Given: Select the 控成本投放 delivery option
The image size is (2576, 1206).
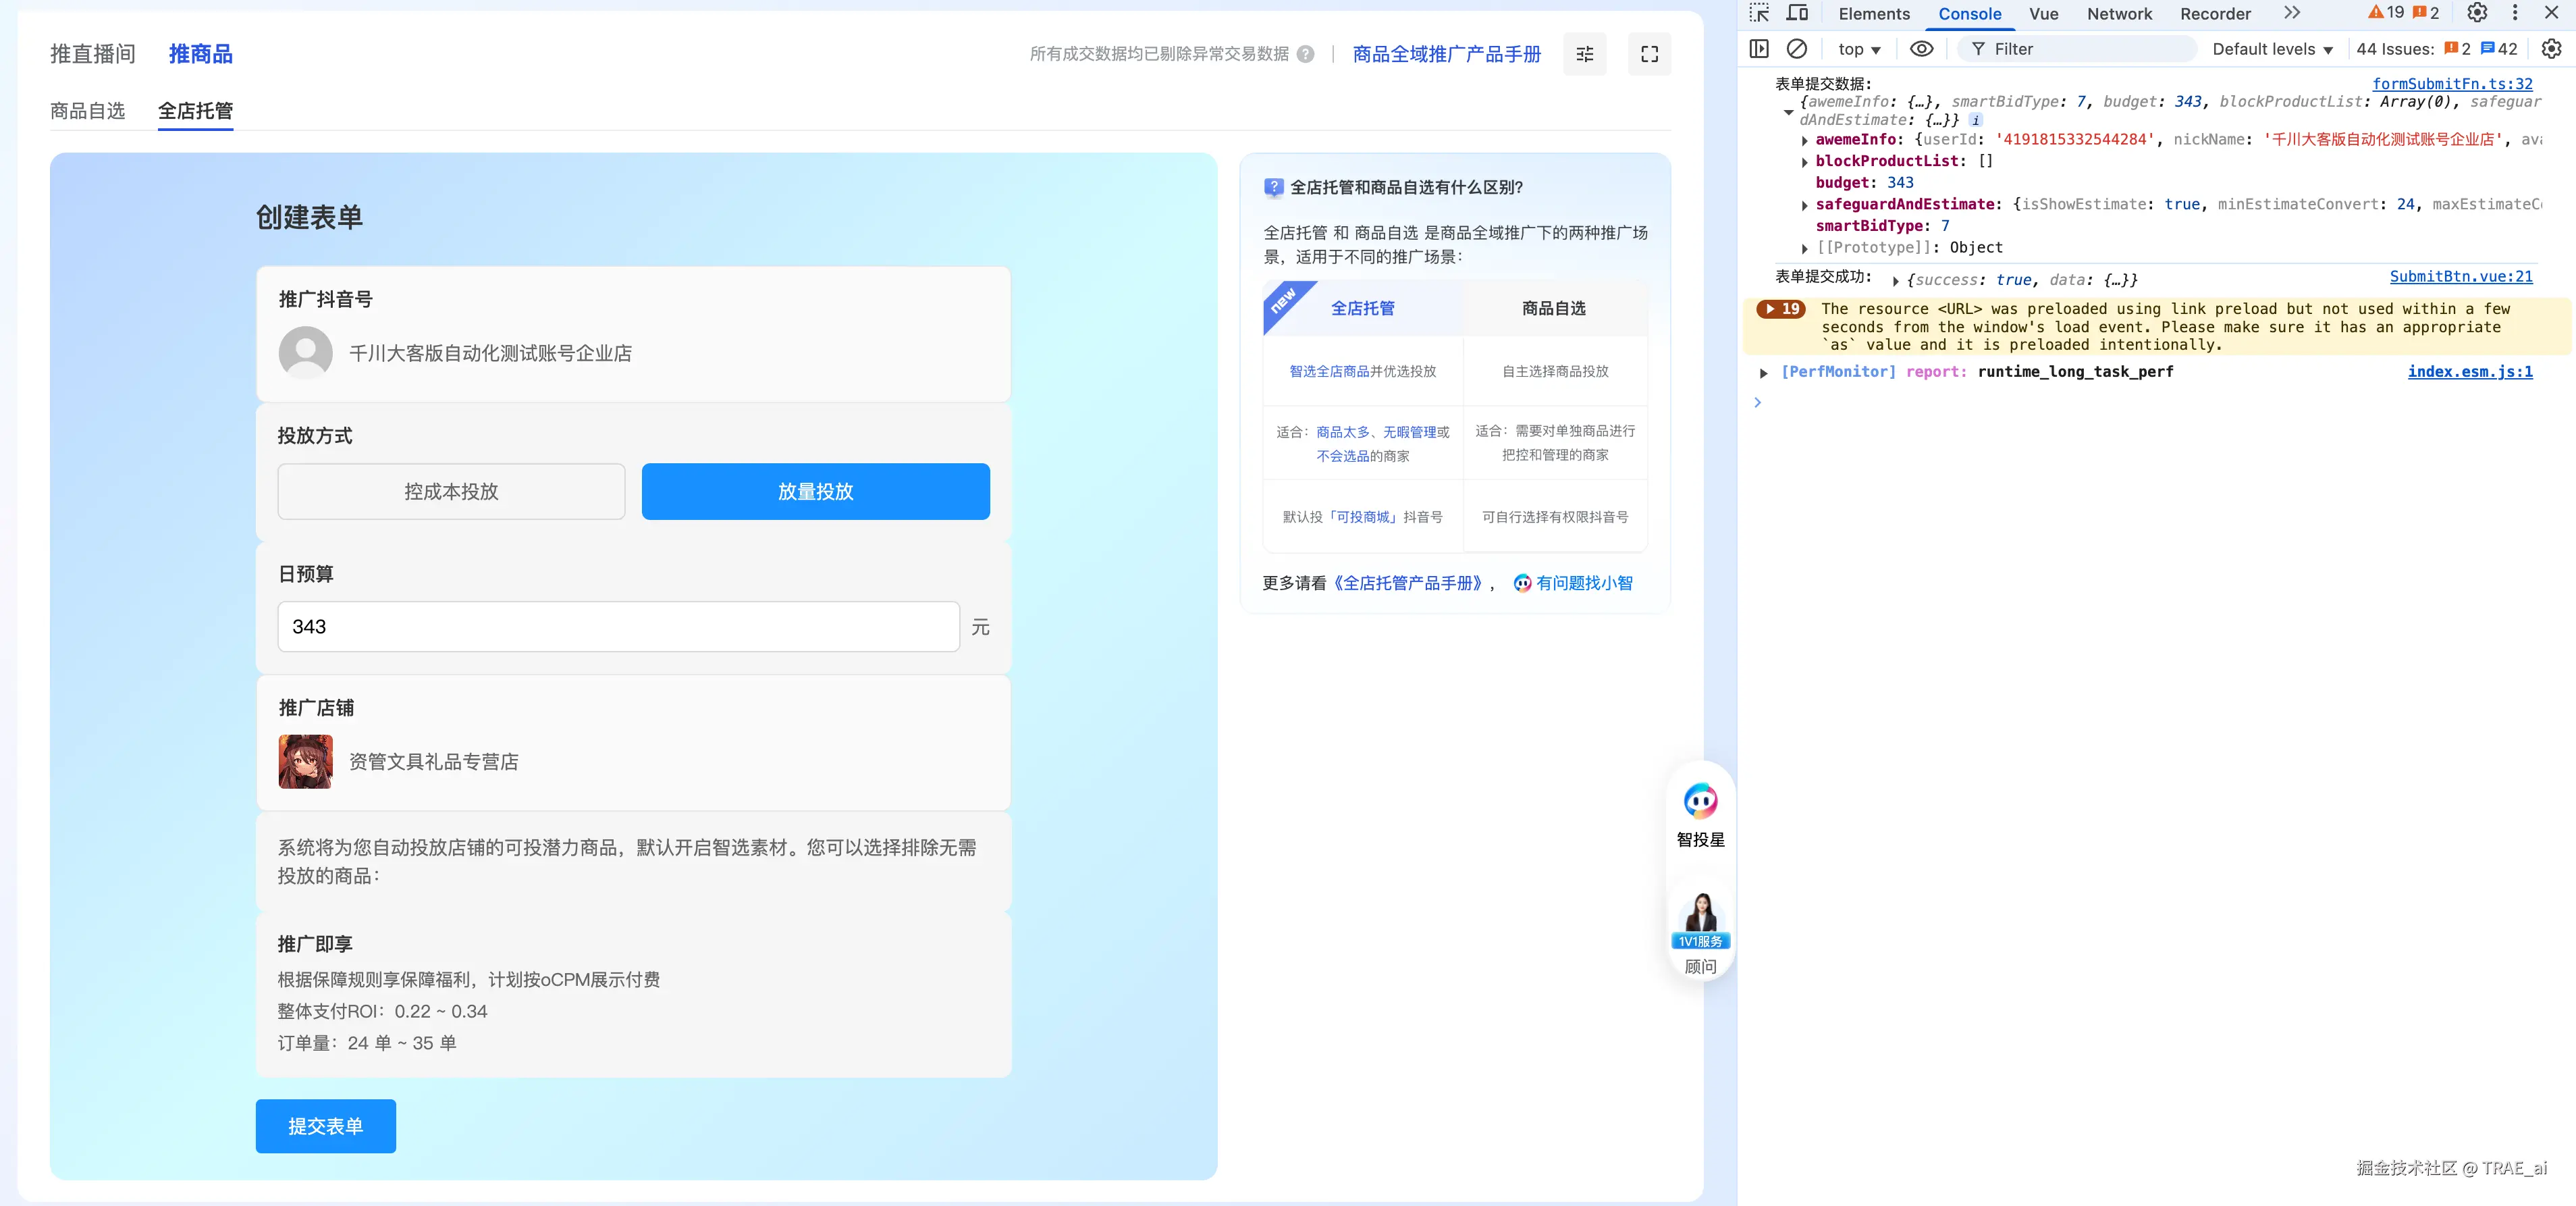Looking at the screenshot, I should [x=451, y=491].
